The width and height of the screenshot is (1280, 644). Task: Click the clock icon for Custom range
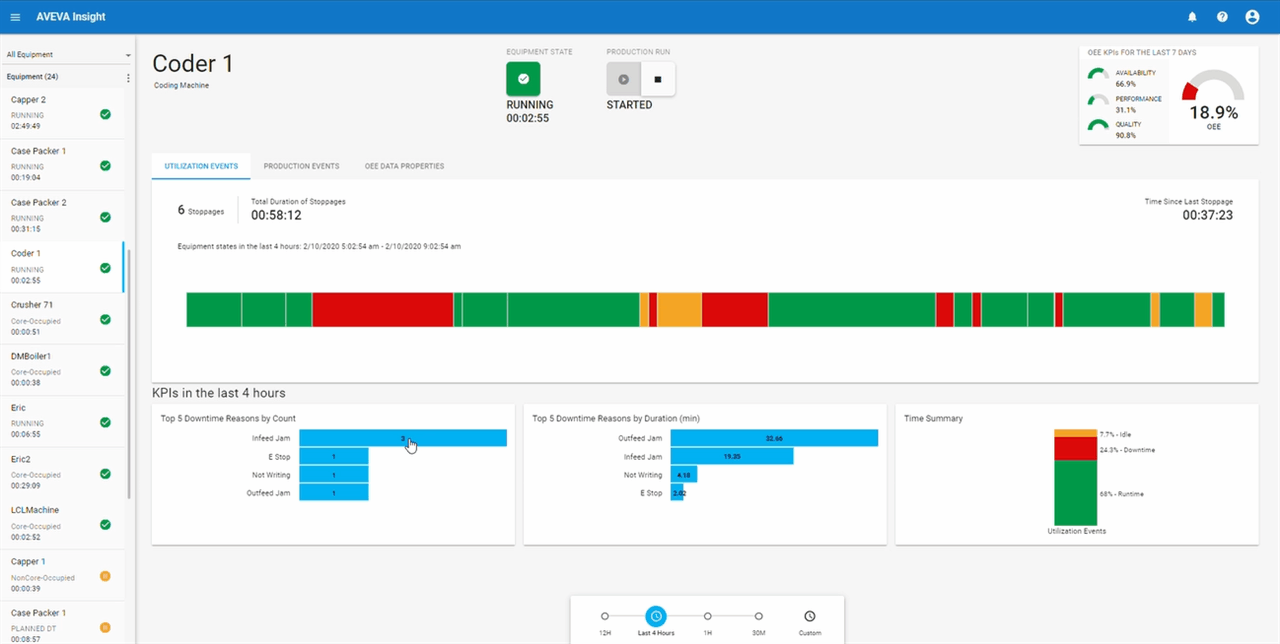click(809, 616)
